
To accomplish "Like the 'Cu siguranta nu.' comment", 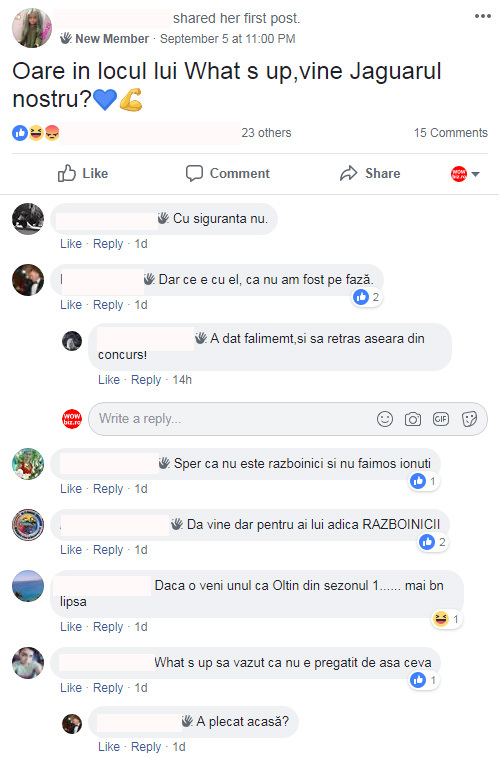I will click(x=71, y=244).
